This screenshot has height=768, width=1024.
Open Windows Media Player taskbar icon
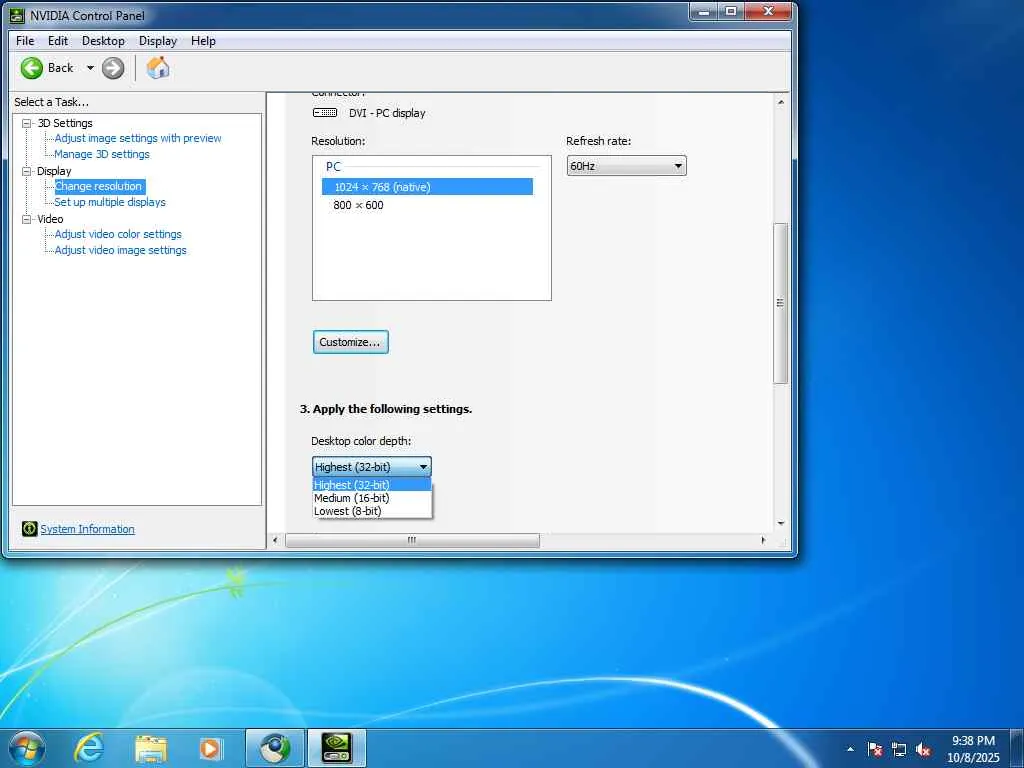pos(210,748)
